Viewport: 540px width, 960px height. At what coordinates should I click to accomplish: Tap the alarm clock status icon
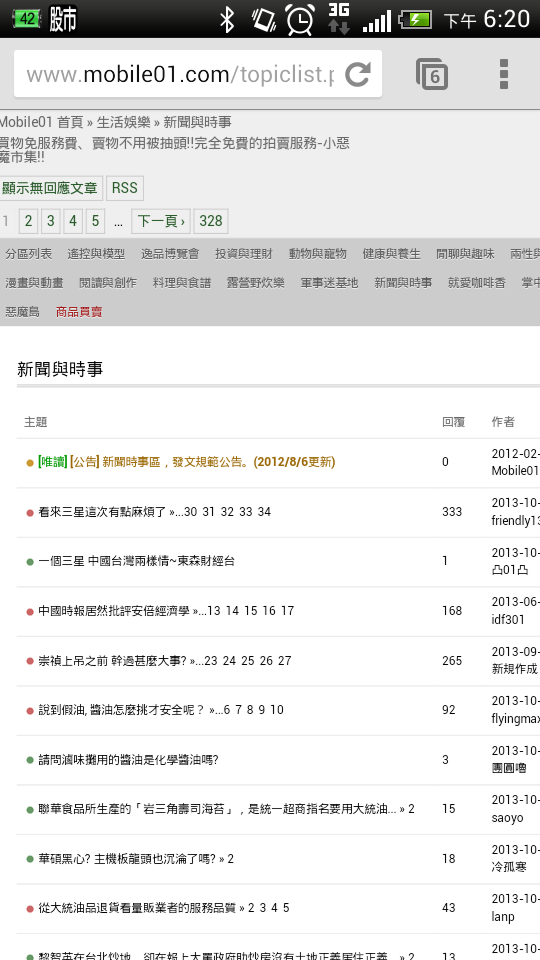point(300,20)
